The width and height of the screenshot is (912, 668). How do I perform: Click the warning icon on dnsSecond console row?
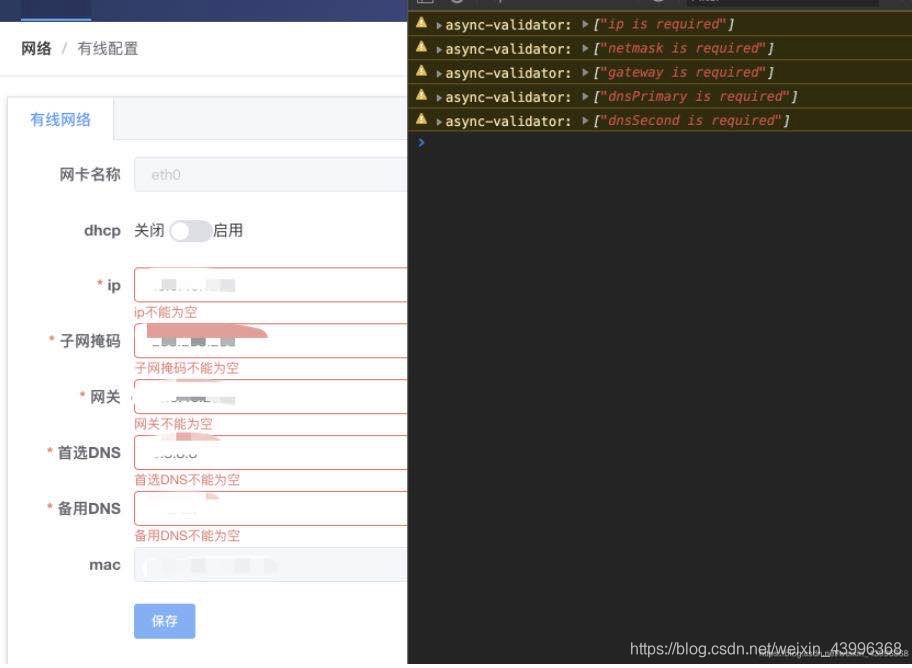pyautogui.click(x=422, y=119)
